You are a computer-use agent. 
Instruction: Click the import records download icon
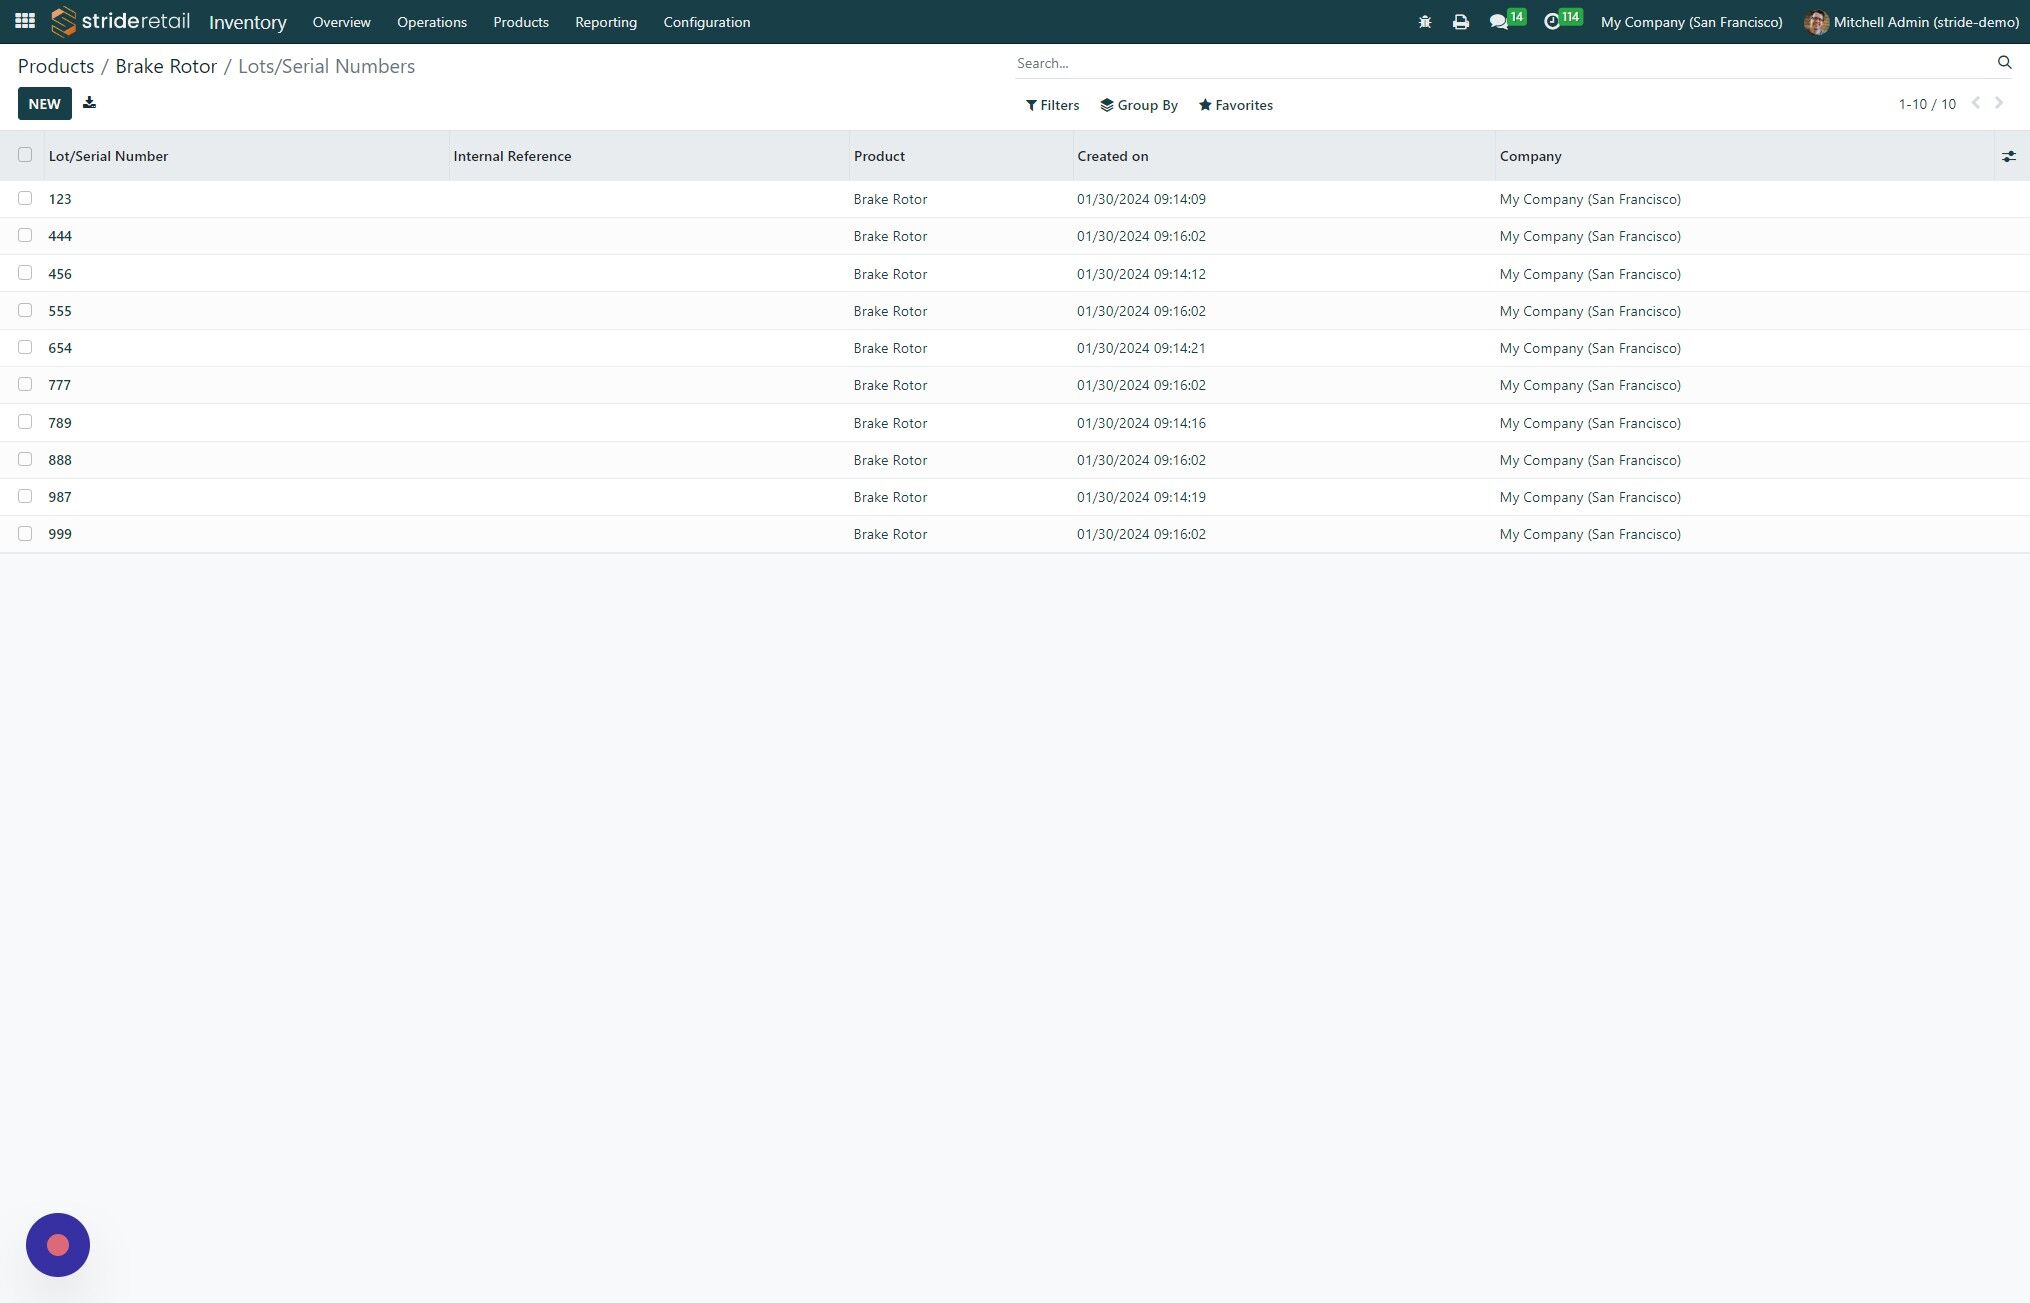pyautogui.click(x=89, y=103)
